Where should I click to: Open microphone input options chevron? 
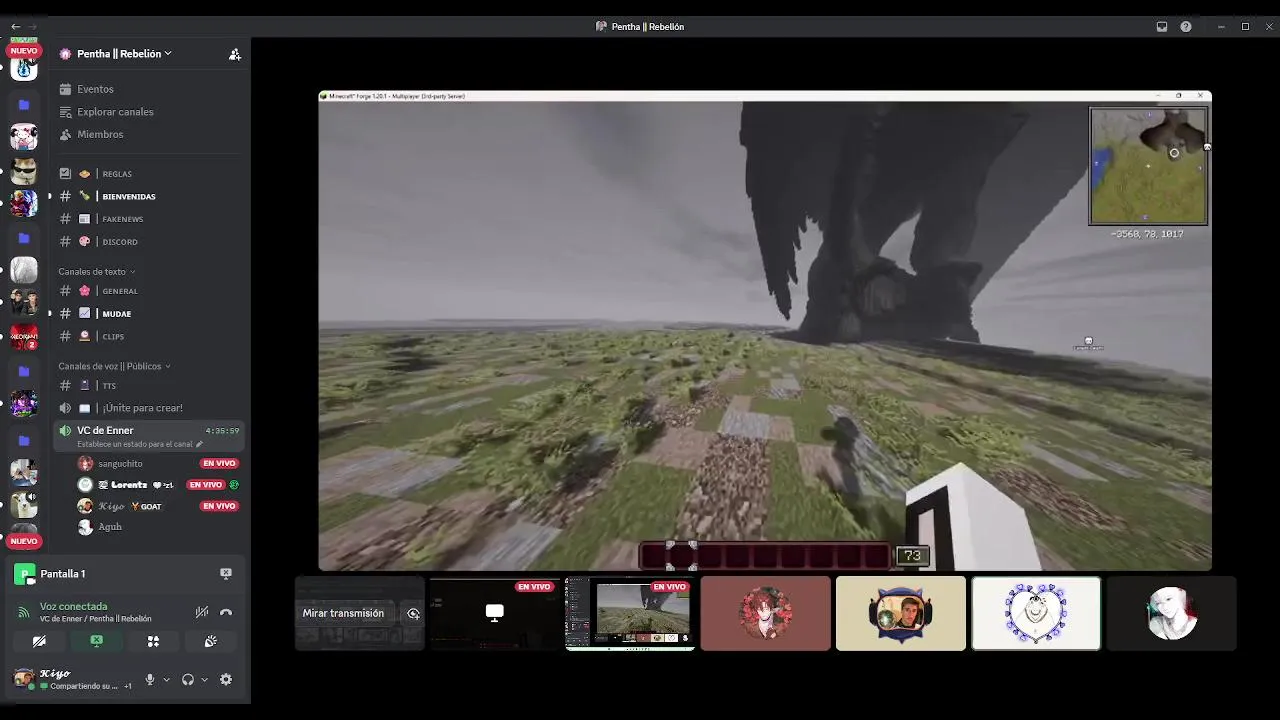point(166,680)
